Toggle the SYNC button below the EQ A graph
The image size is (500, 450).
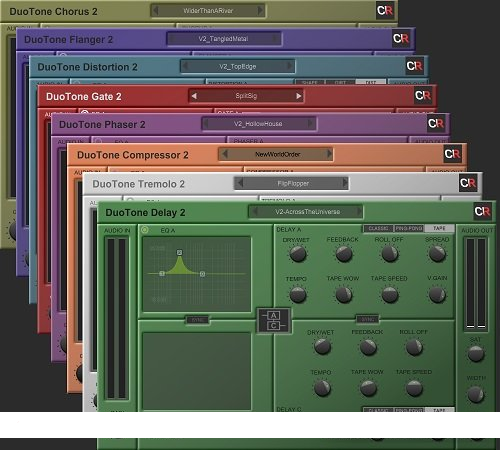(x=197, y=320)
